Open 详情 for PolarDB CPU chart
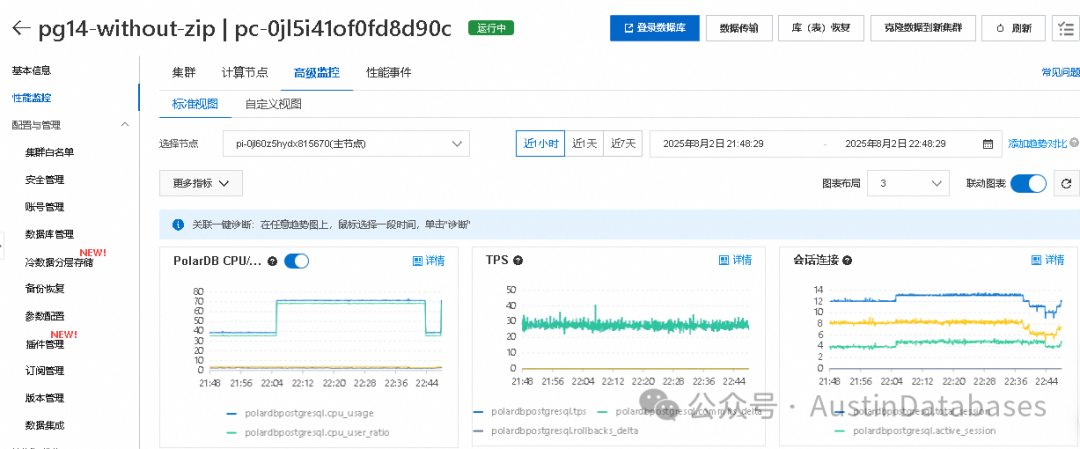1080x449 pixels. coord(428,260)
